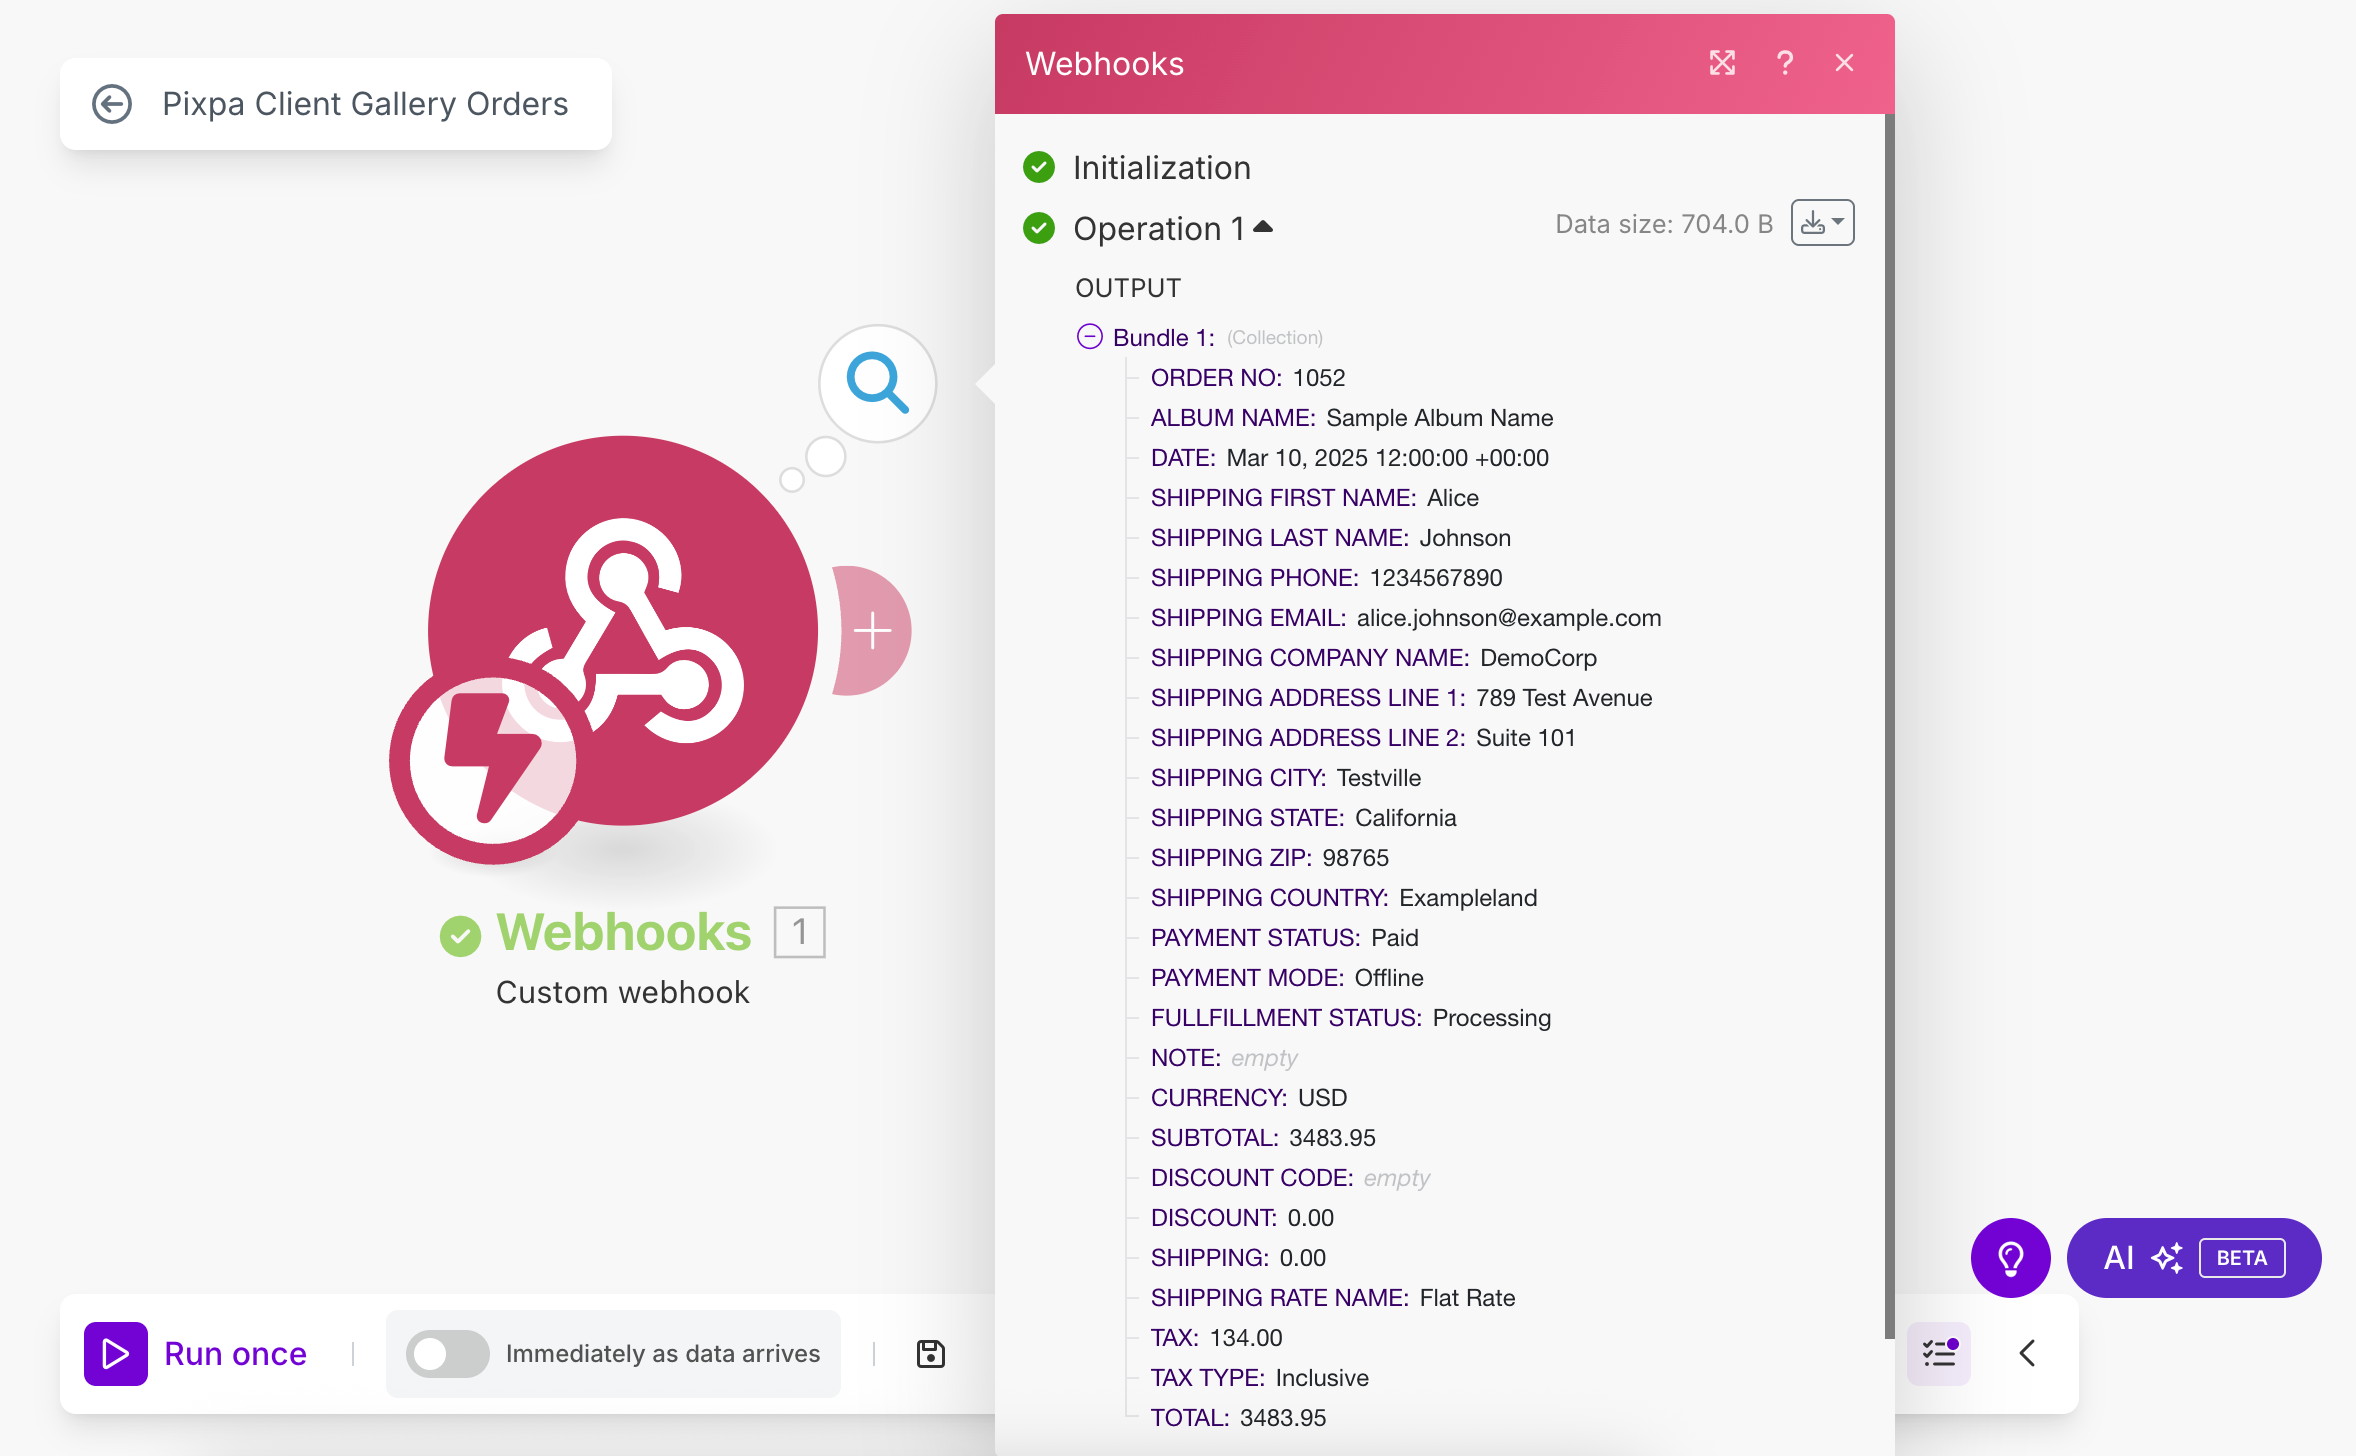Screen dimensions: 2356x1456
Task: Click the Run once label
Action: pos(235,1354)
